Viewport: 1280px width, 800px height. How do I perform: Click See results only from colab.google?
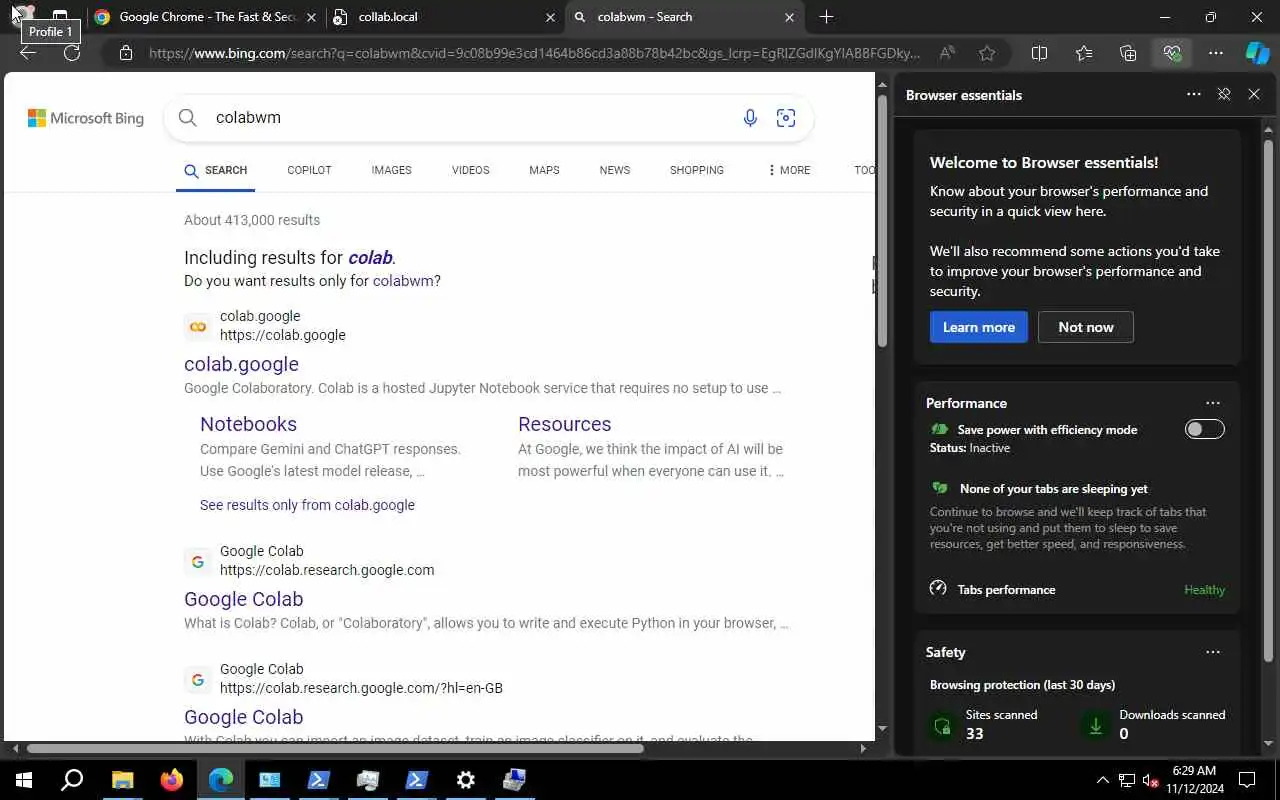307,505
